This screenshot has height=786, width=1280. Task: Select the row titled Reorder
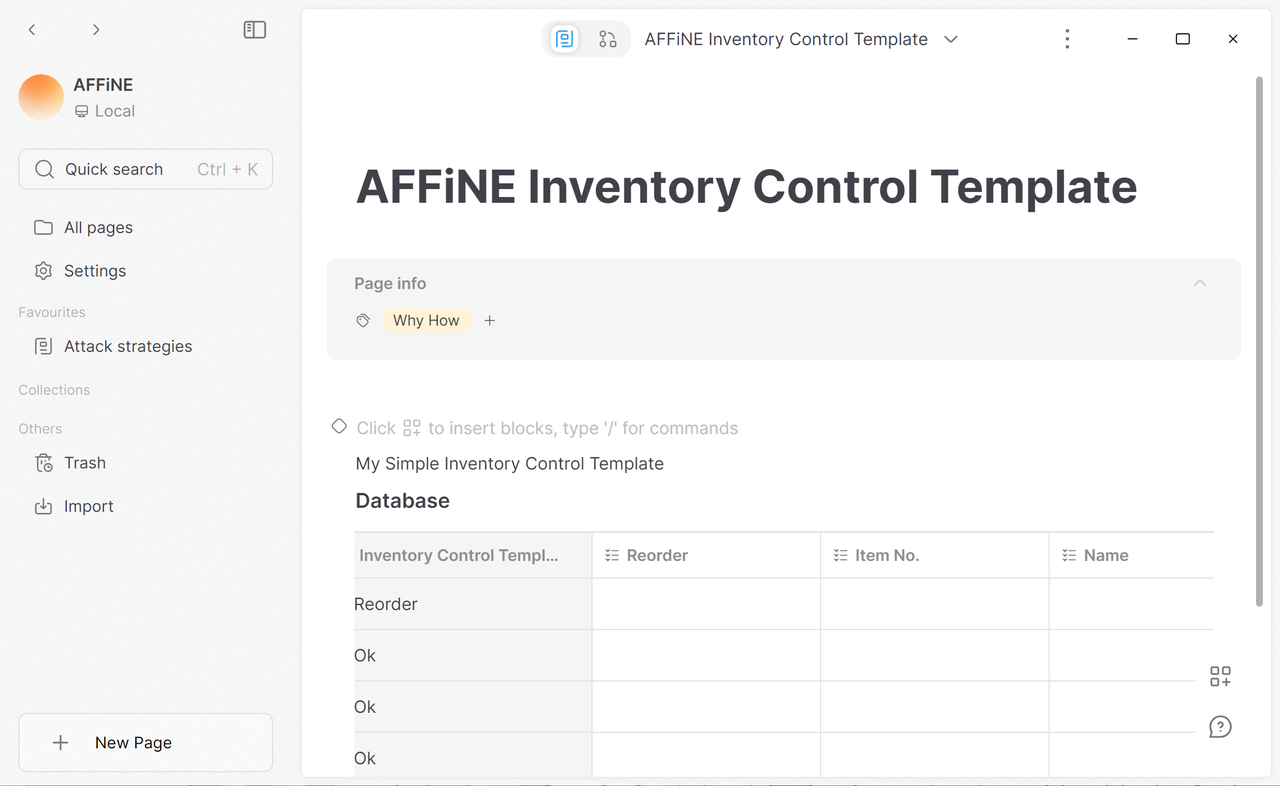(x=473, y=604)
